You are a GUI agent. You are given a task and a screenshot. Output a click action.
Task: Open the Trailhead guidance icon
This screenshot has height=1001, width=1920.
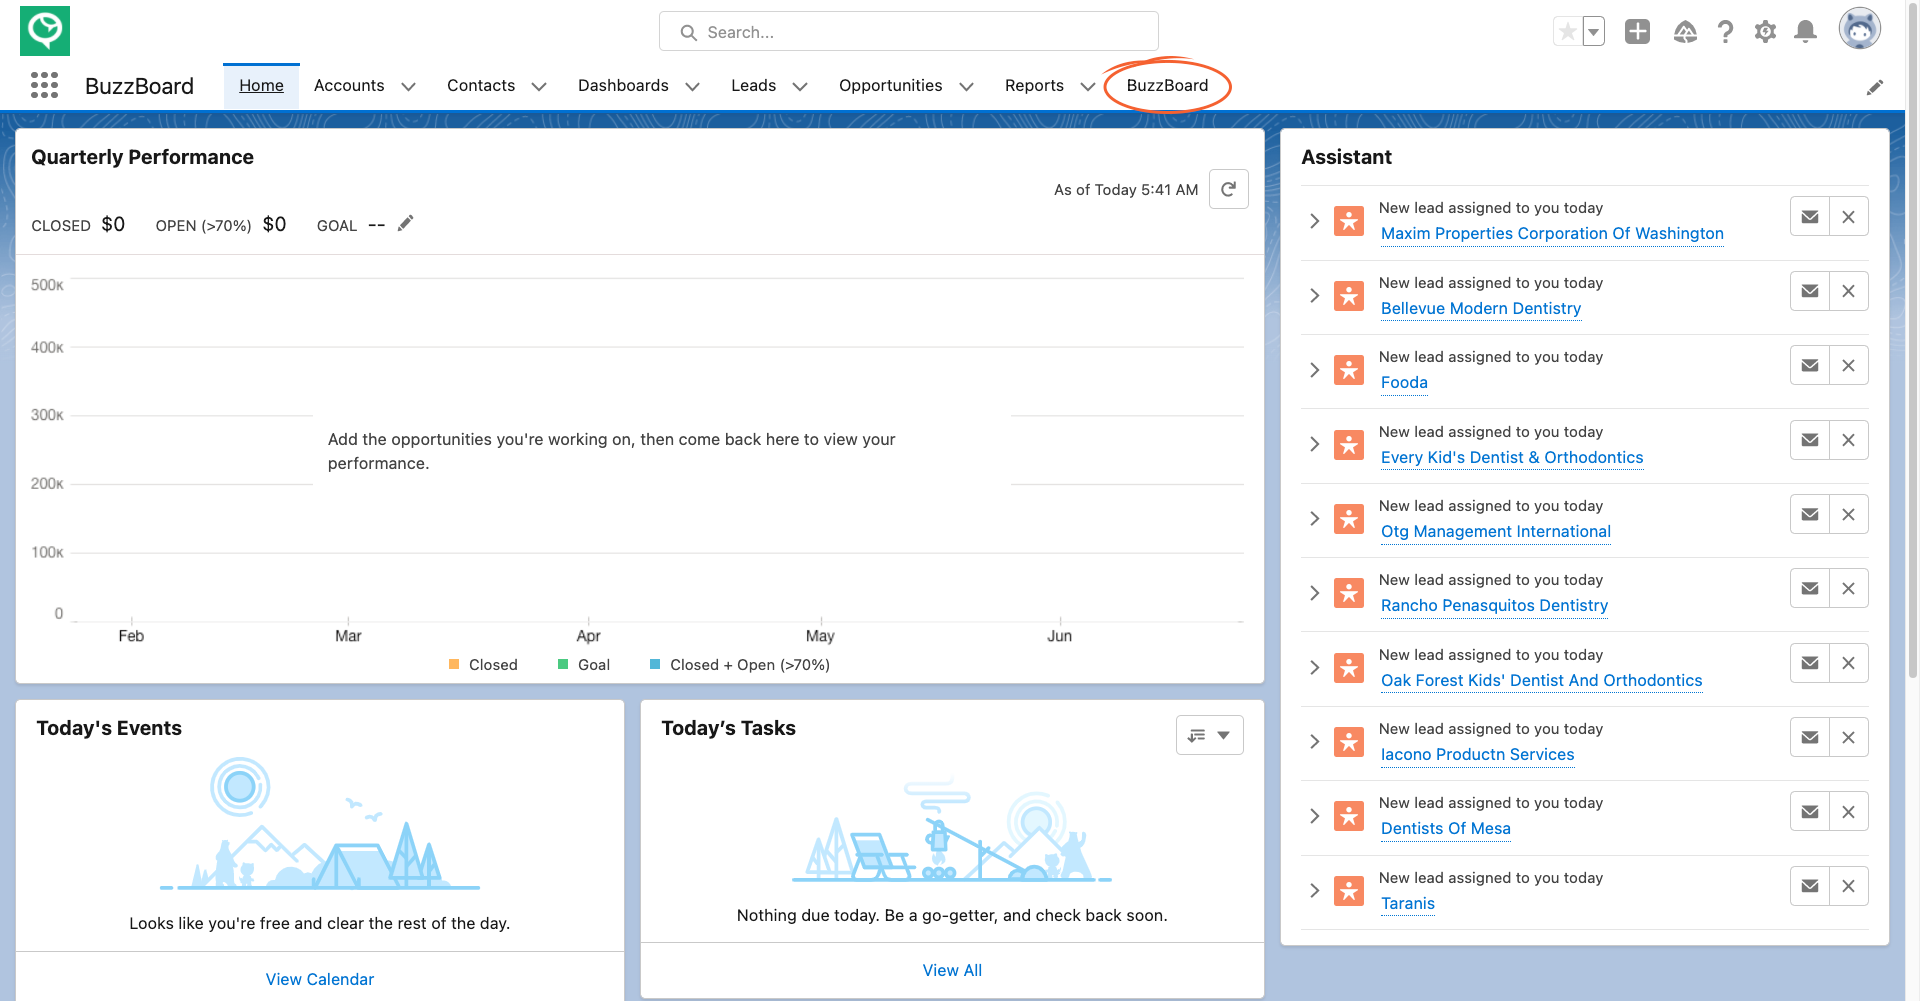pyautogui.click(x=1685, y=32)
